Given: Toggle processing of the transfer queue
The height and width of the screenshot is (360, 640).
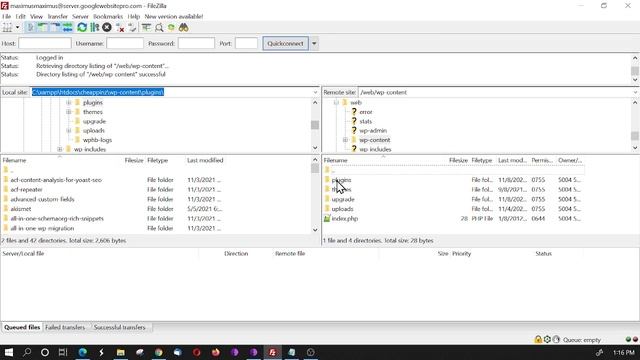Looking at the screenshot, I should click(x=95, y=27).
